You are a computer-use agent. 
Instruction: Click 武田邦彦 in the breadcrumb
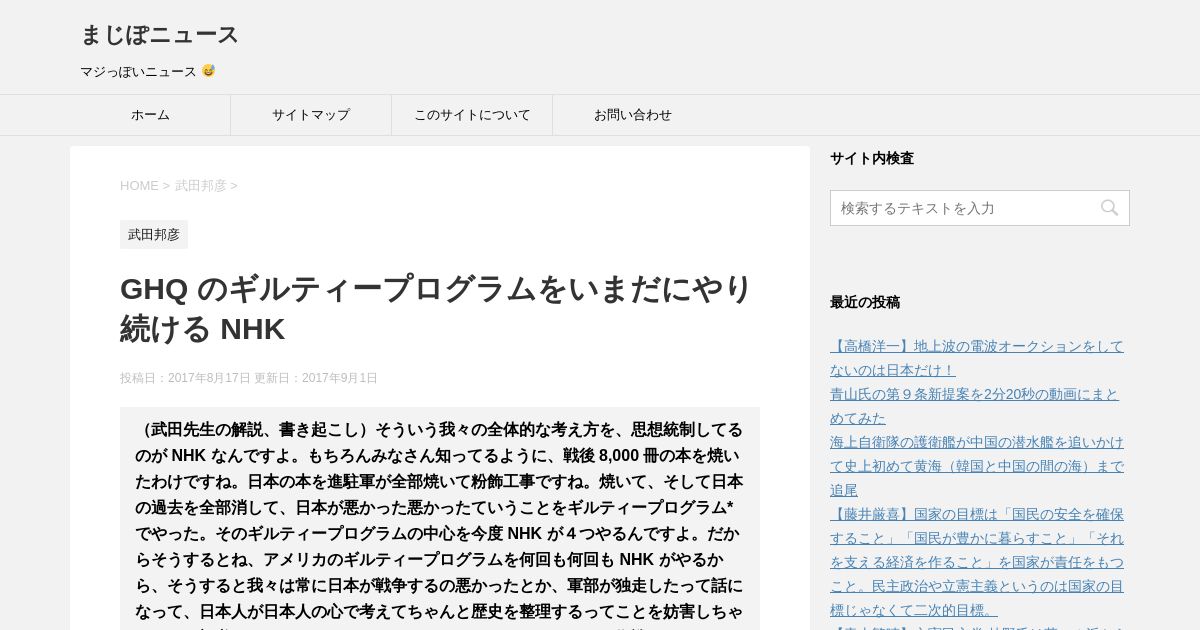pos(201,185)
